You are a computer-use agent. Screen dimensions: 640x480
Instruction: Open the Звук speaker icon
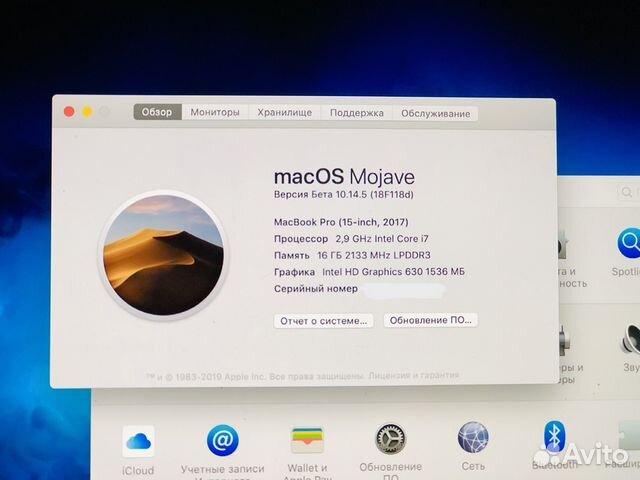pyautogui.click(x=631, y=339)
